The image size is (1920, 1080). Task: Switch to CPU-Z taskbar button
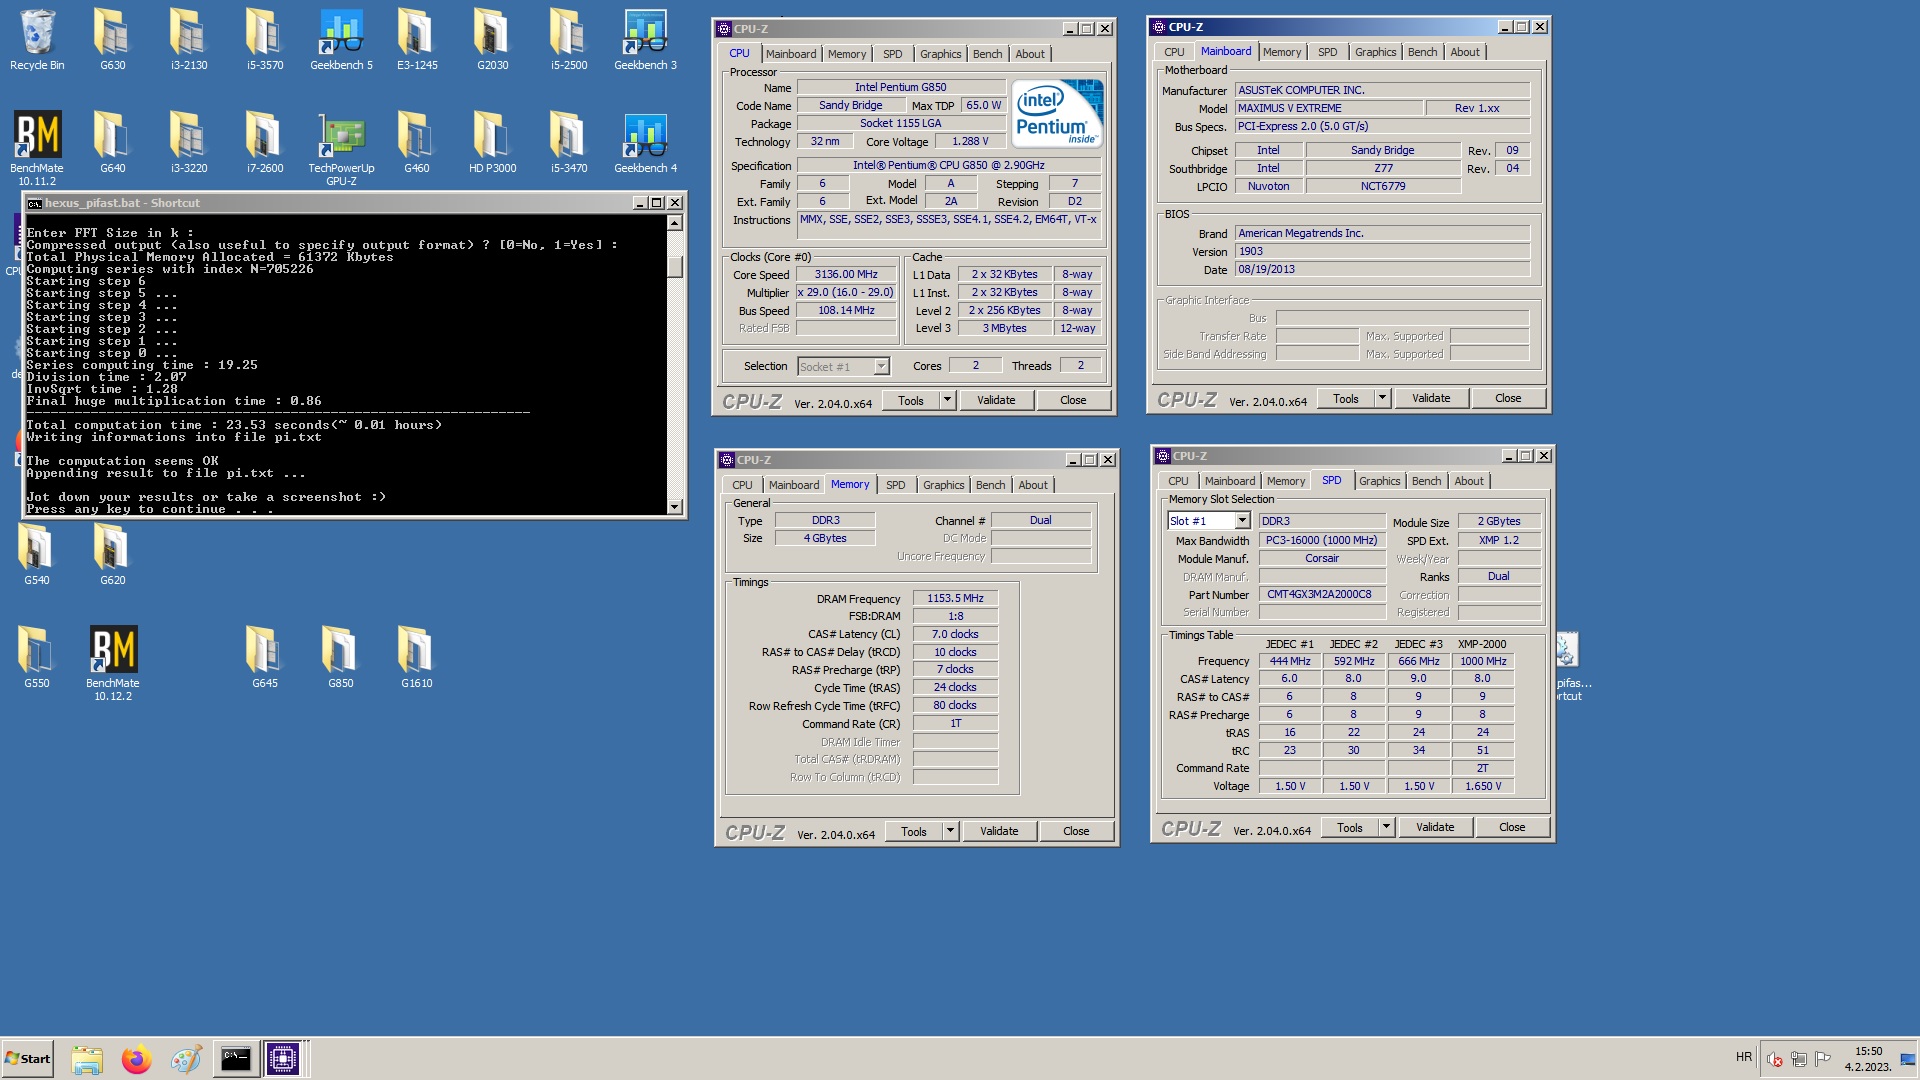point(283,1059)
